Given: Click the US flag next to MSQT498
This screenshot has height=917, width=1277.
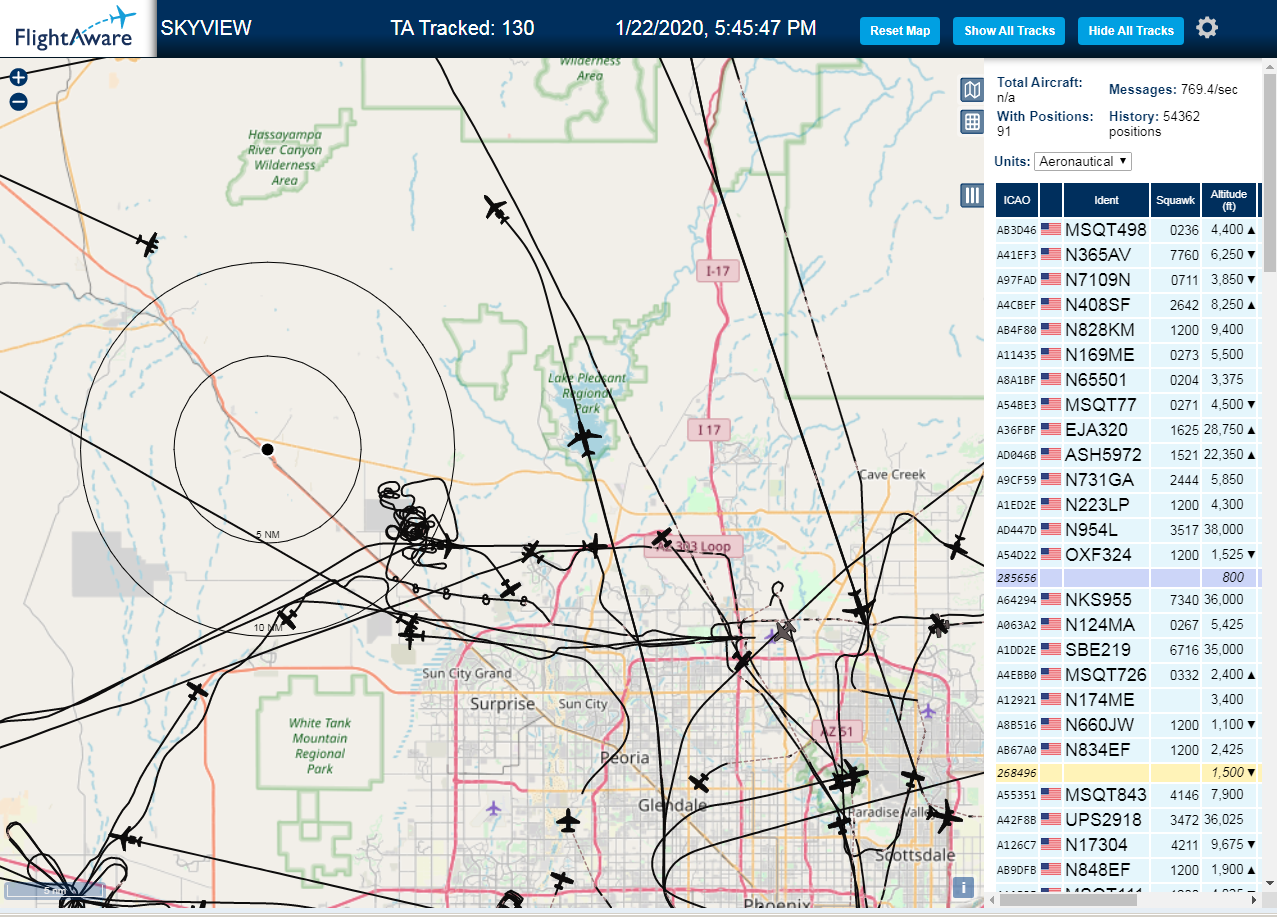Looking at the screenshot, I should point(1051,229).
